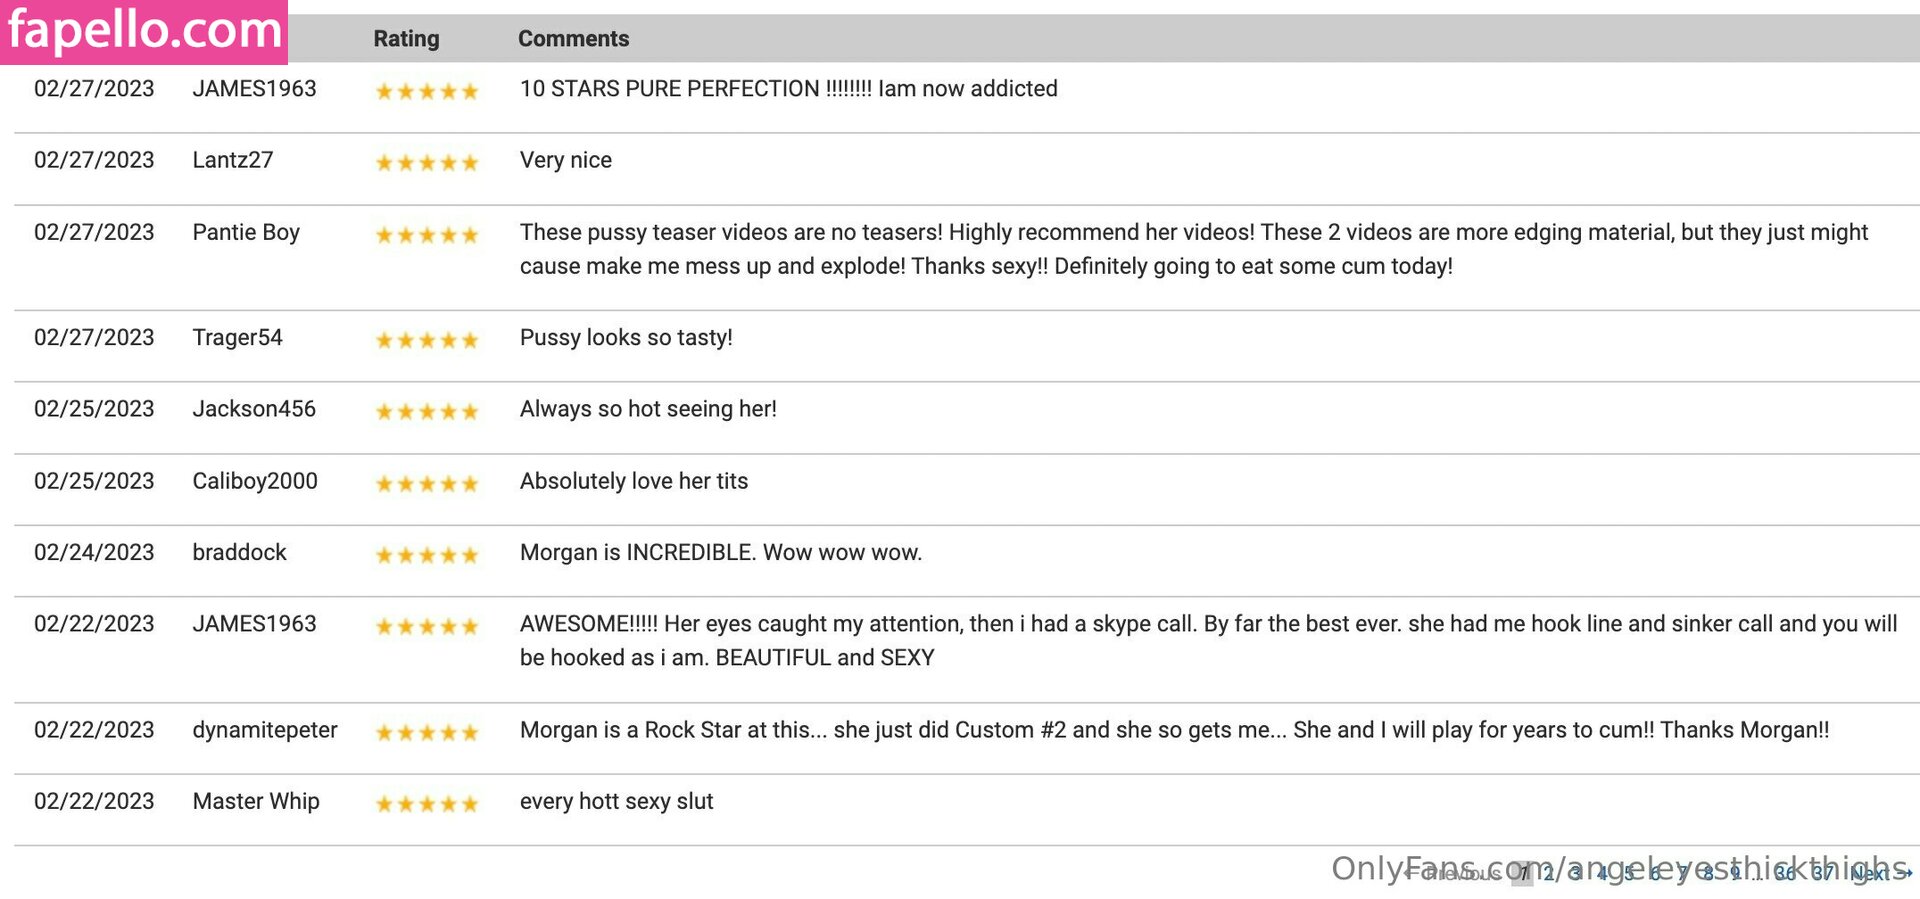The image size is (1920, 899).
Task: Click the star rating for braddock's review
Action: coord(427,556)
